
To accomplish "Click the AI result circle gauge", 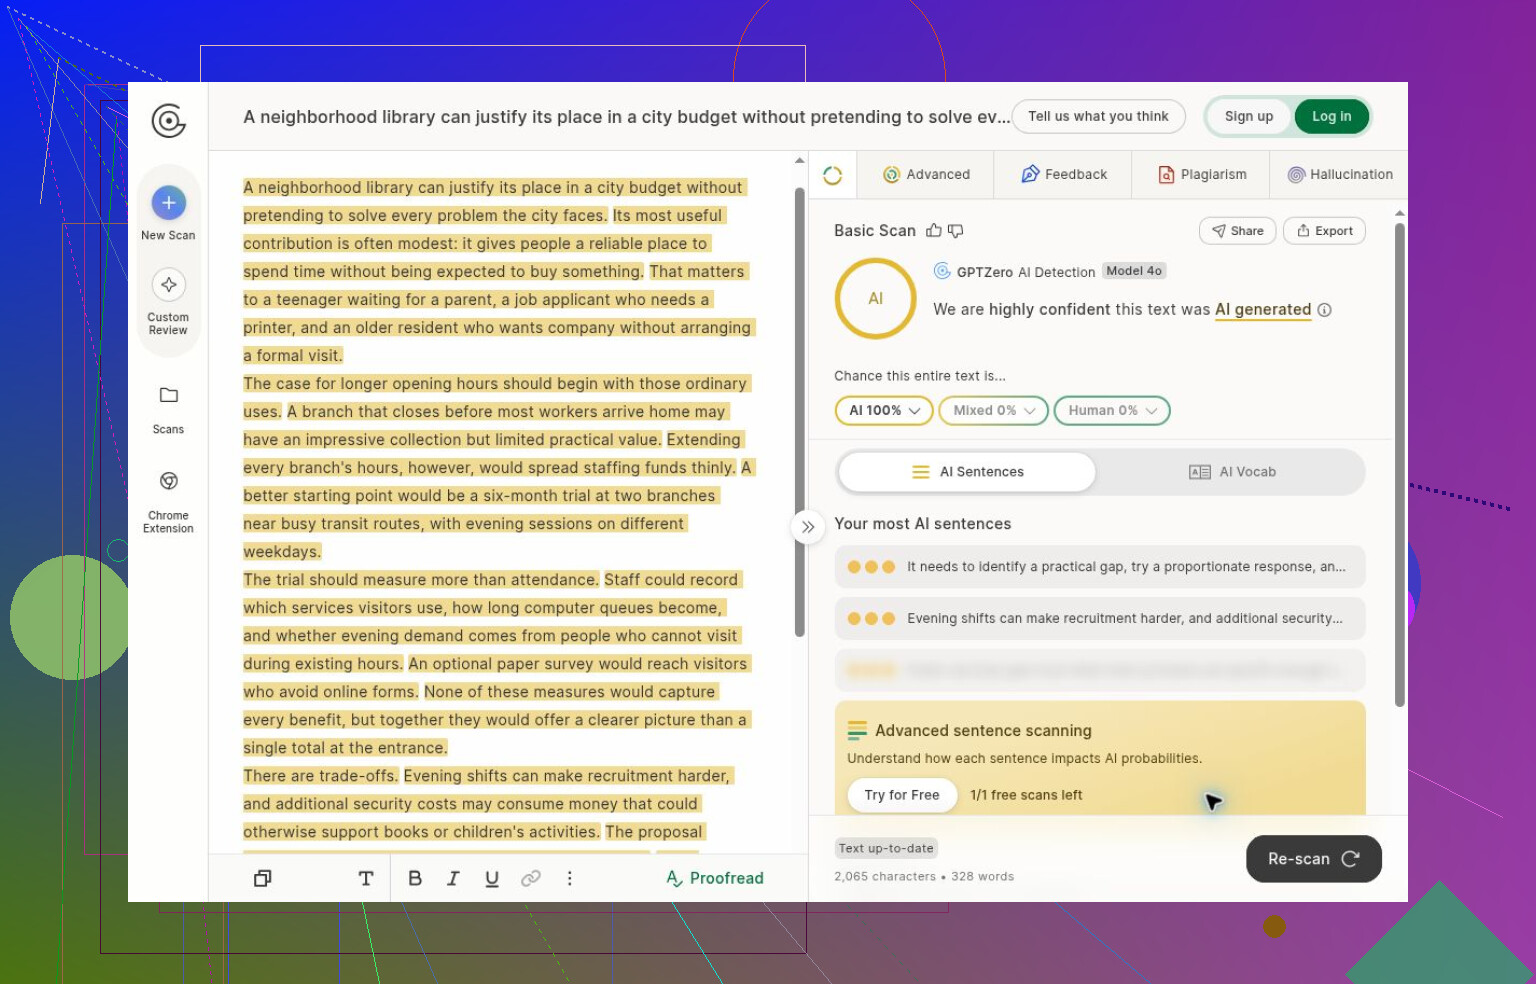I will 876,299.
